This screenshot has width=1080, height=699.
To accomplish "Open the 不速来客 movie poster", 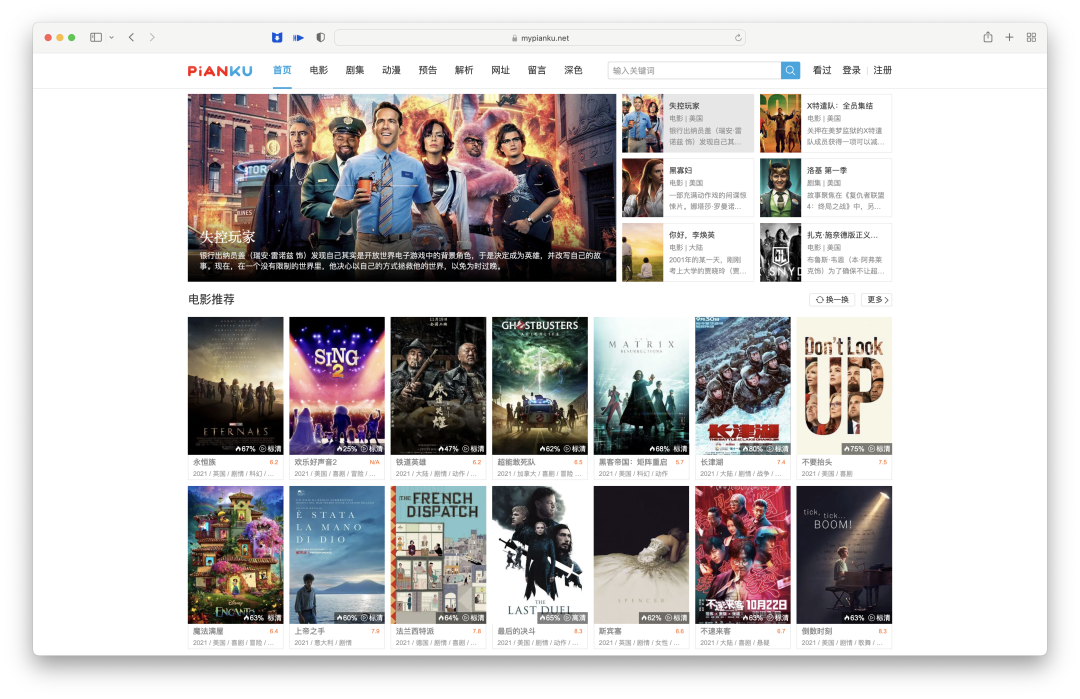I will click(x=742, y=554).
